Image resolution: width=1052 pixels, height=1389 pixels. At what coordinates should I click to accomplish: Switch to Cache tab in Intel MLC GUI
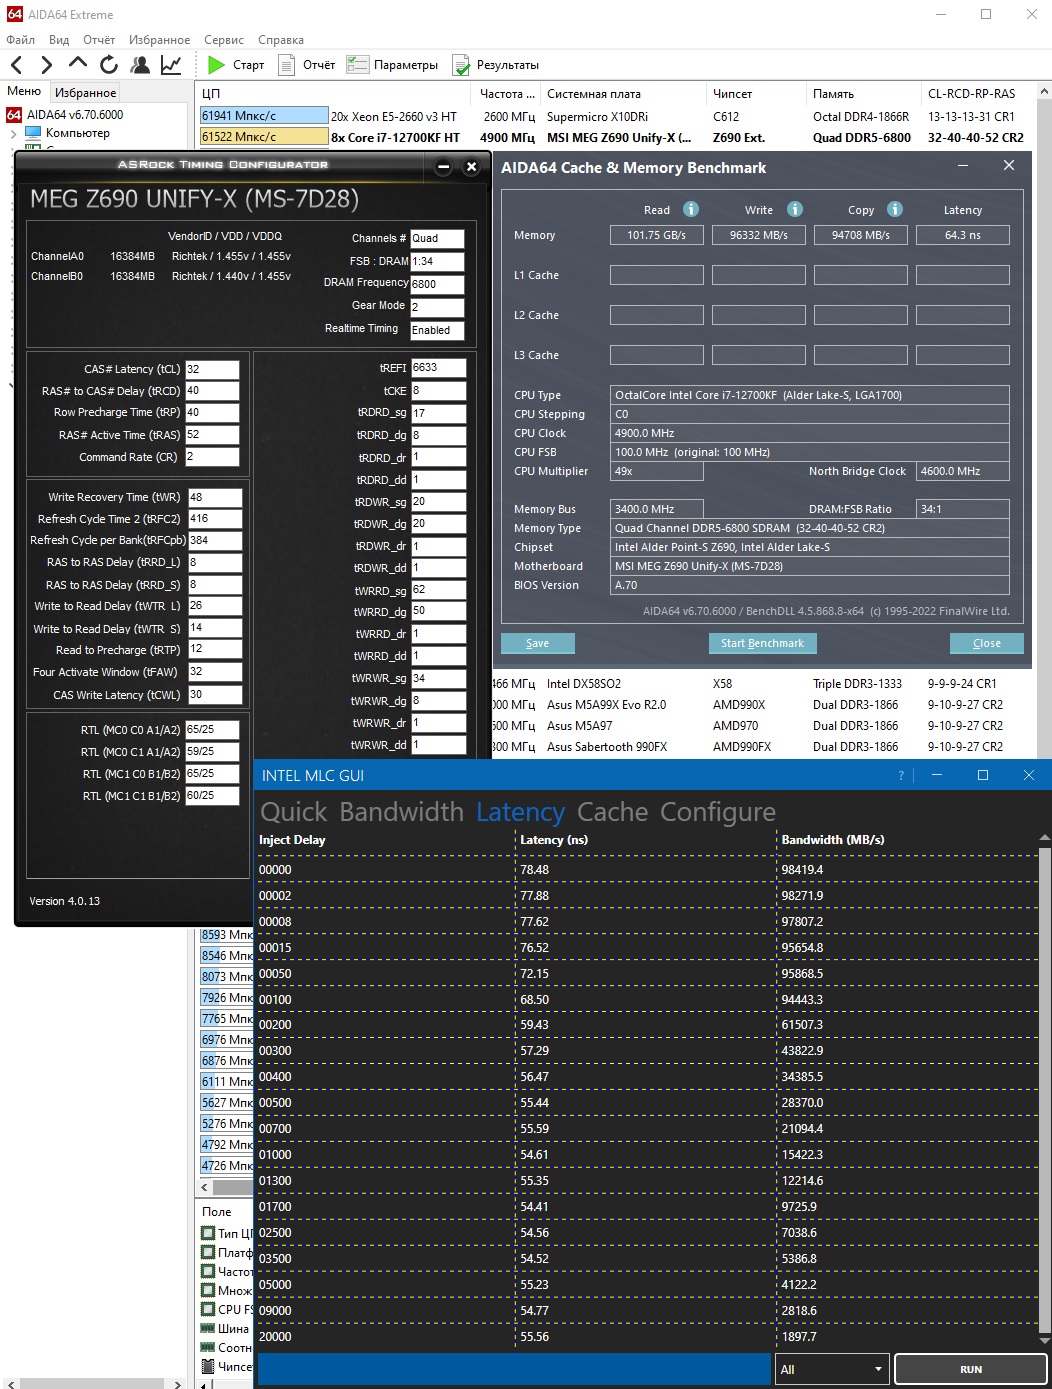(x=613, y=812)
